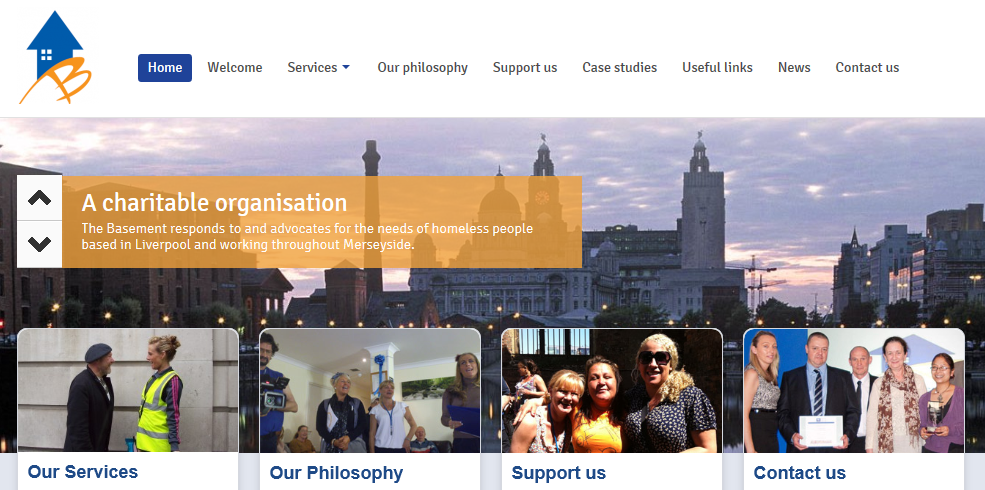Expand the Services dropdown caret
Viewport: 985px width, 490px height.
tap(346, 68)
